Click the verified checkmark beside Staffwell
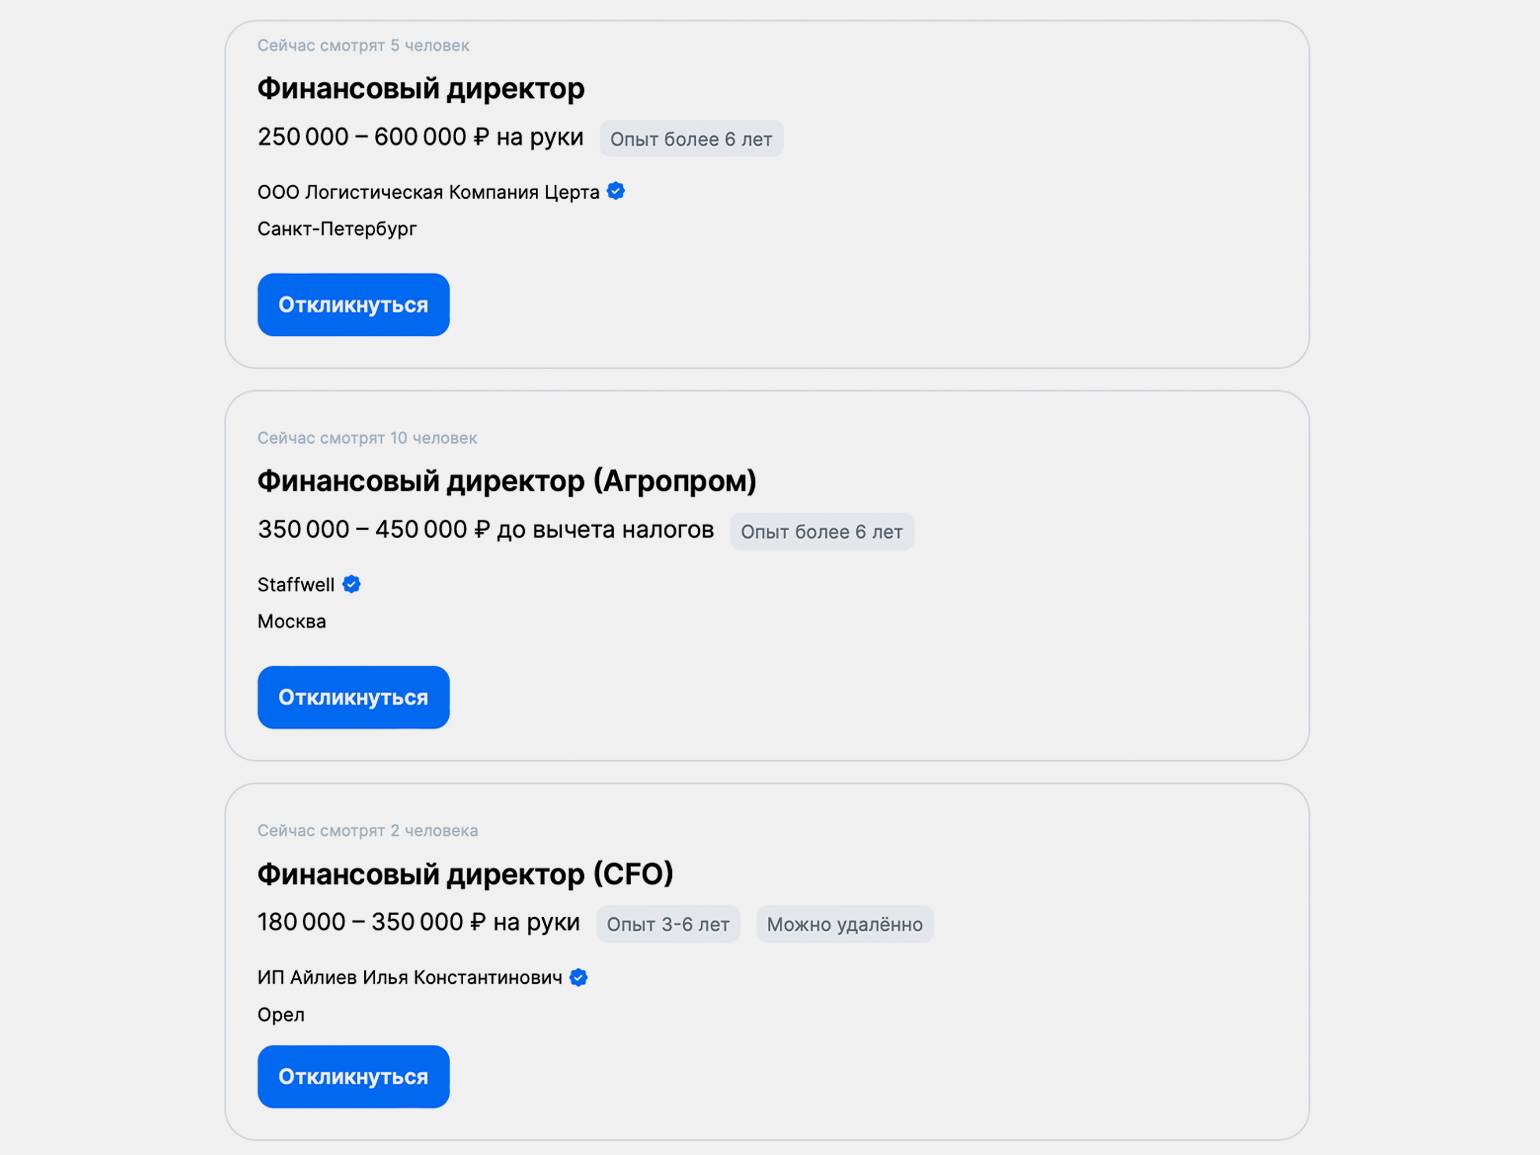Image resolution: width=1540 pixels, height=1155 pixels. coord(351,584)
